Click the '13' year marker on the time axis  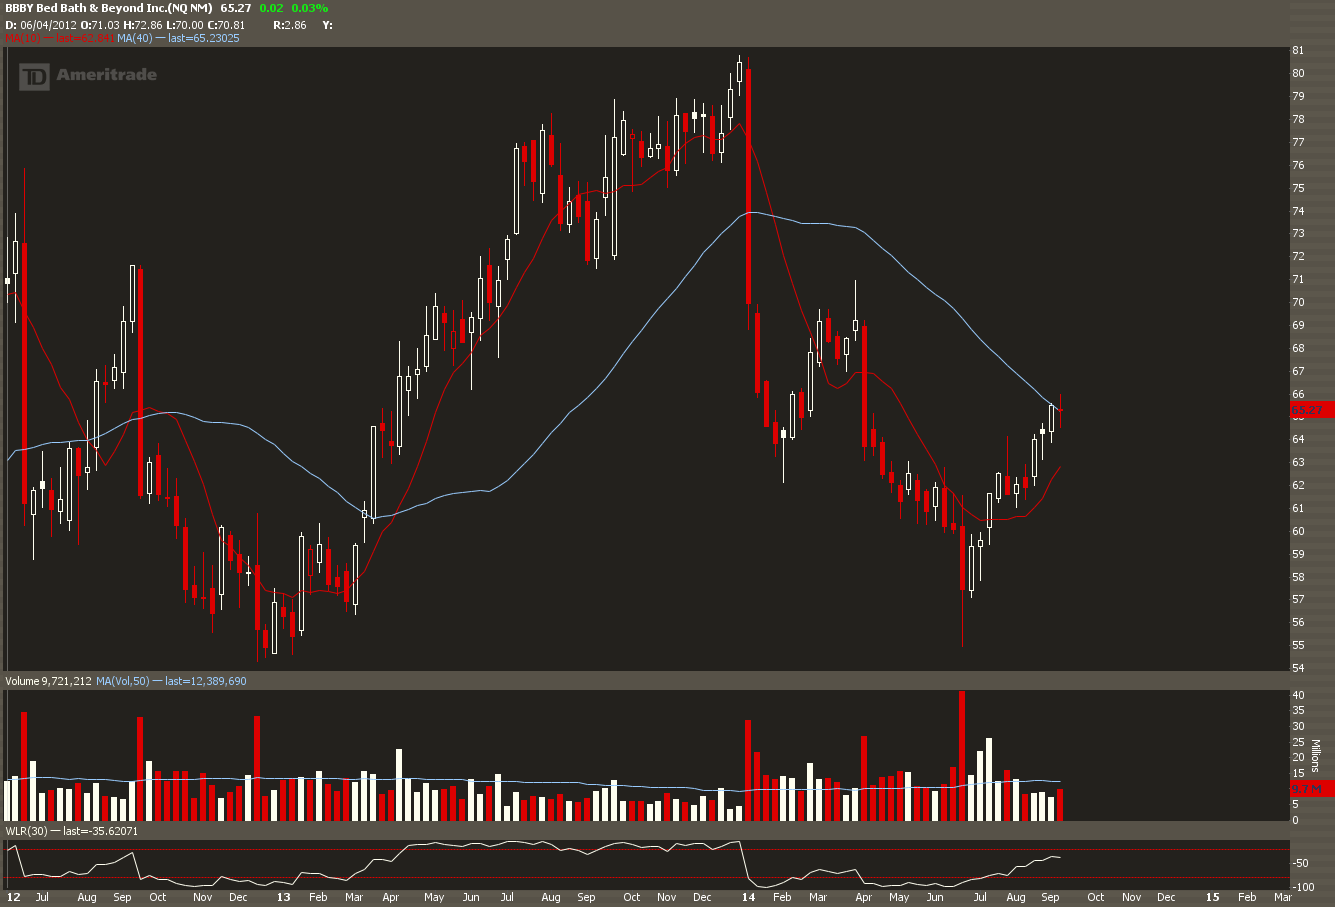[284, 898]
